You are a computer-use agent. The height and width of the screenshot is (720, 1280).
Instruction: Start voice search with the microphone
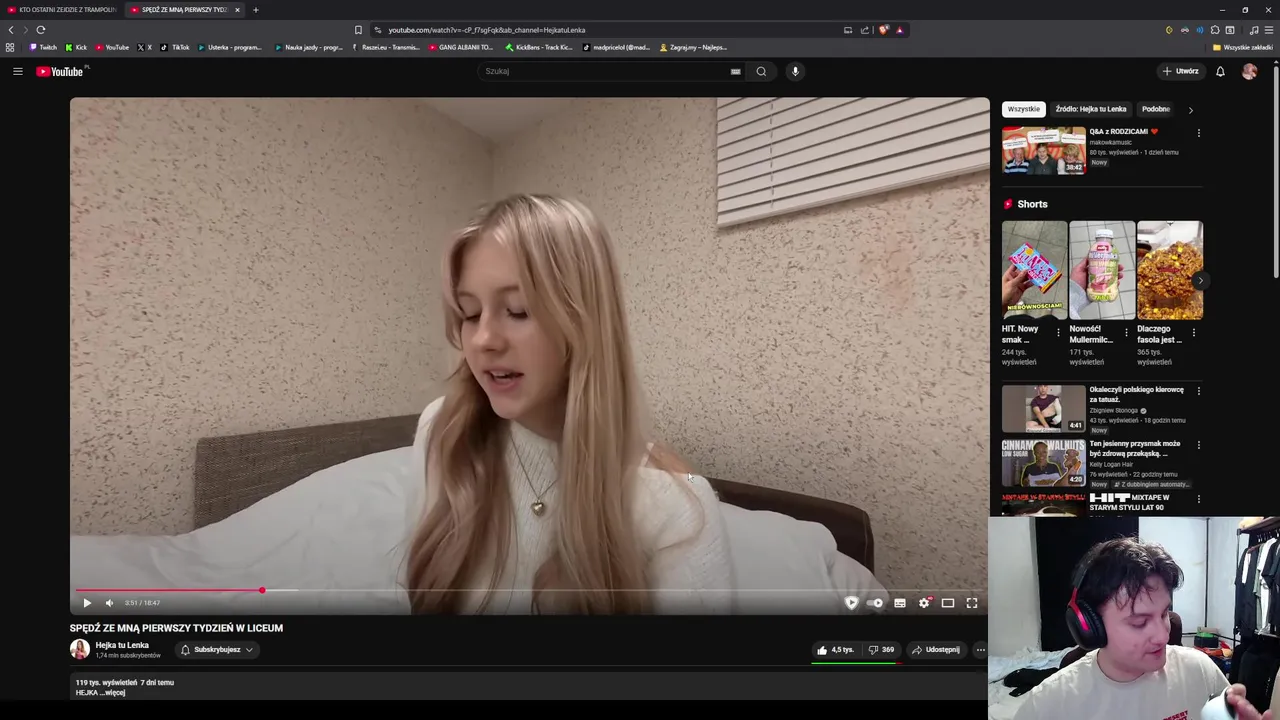point(795,71)
